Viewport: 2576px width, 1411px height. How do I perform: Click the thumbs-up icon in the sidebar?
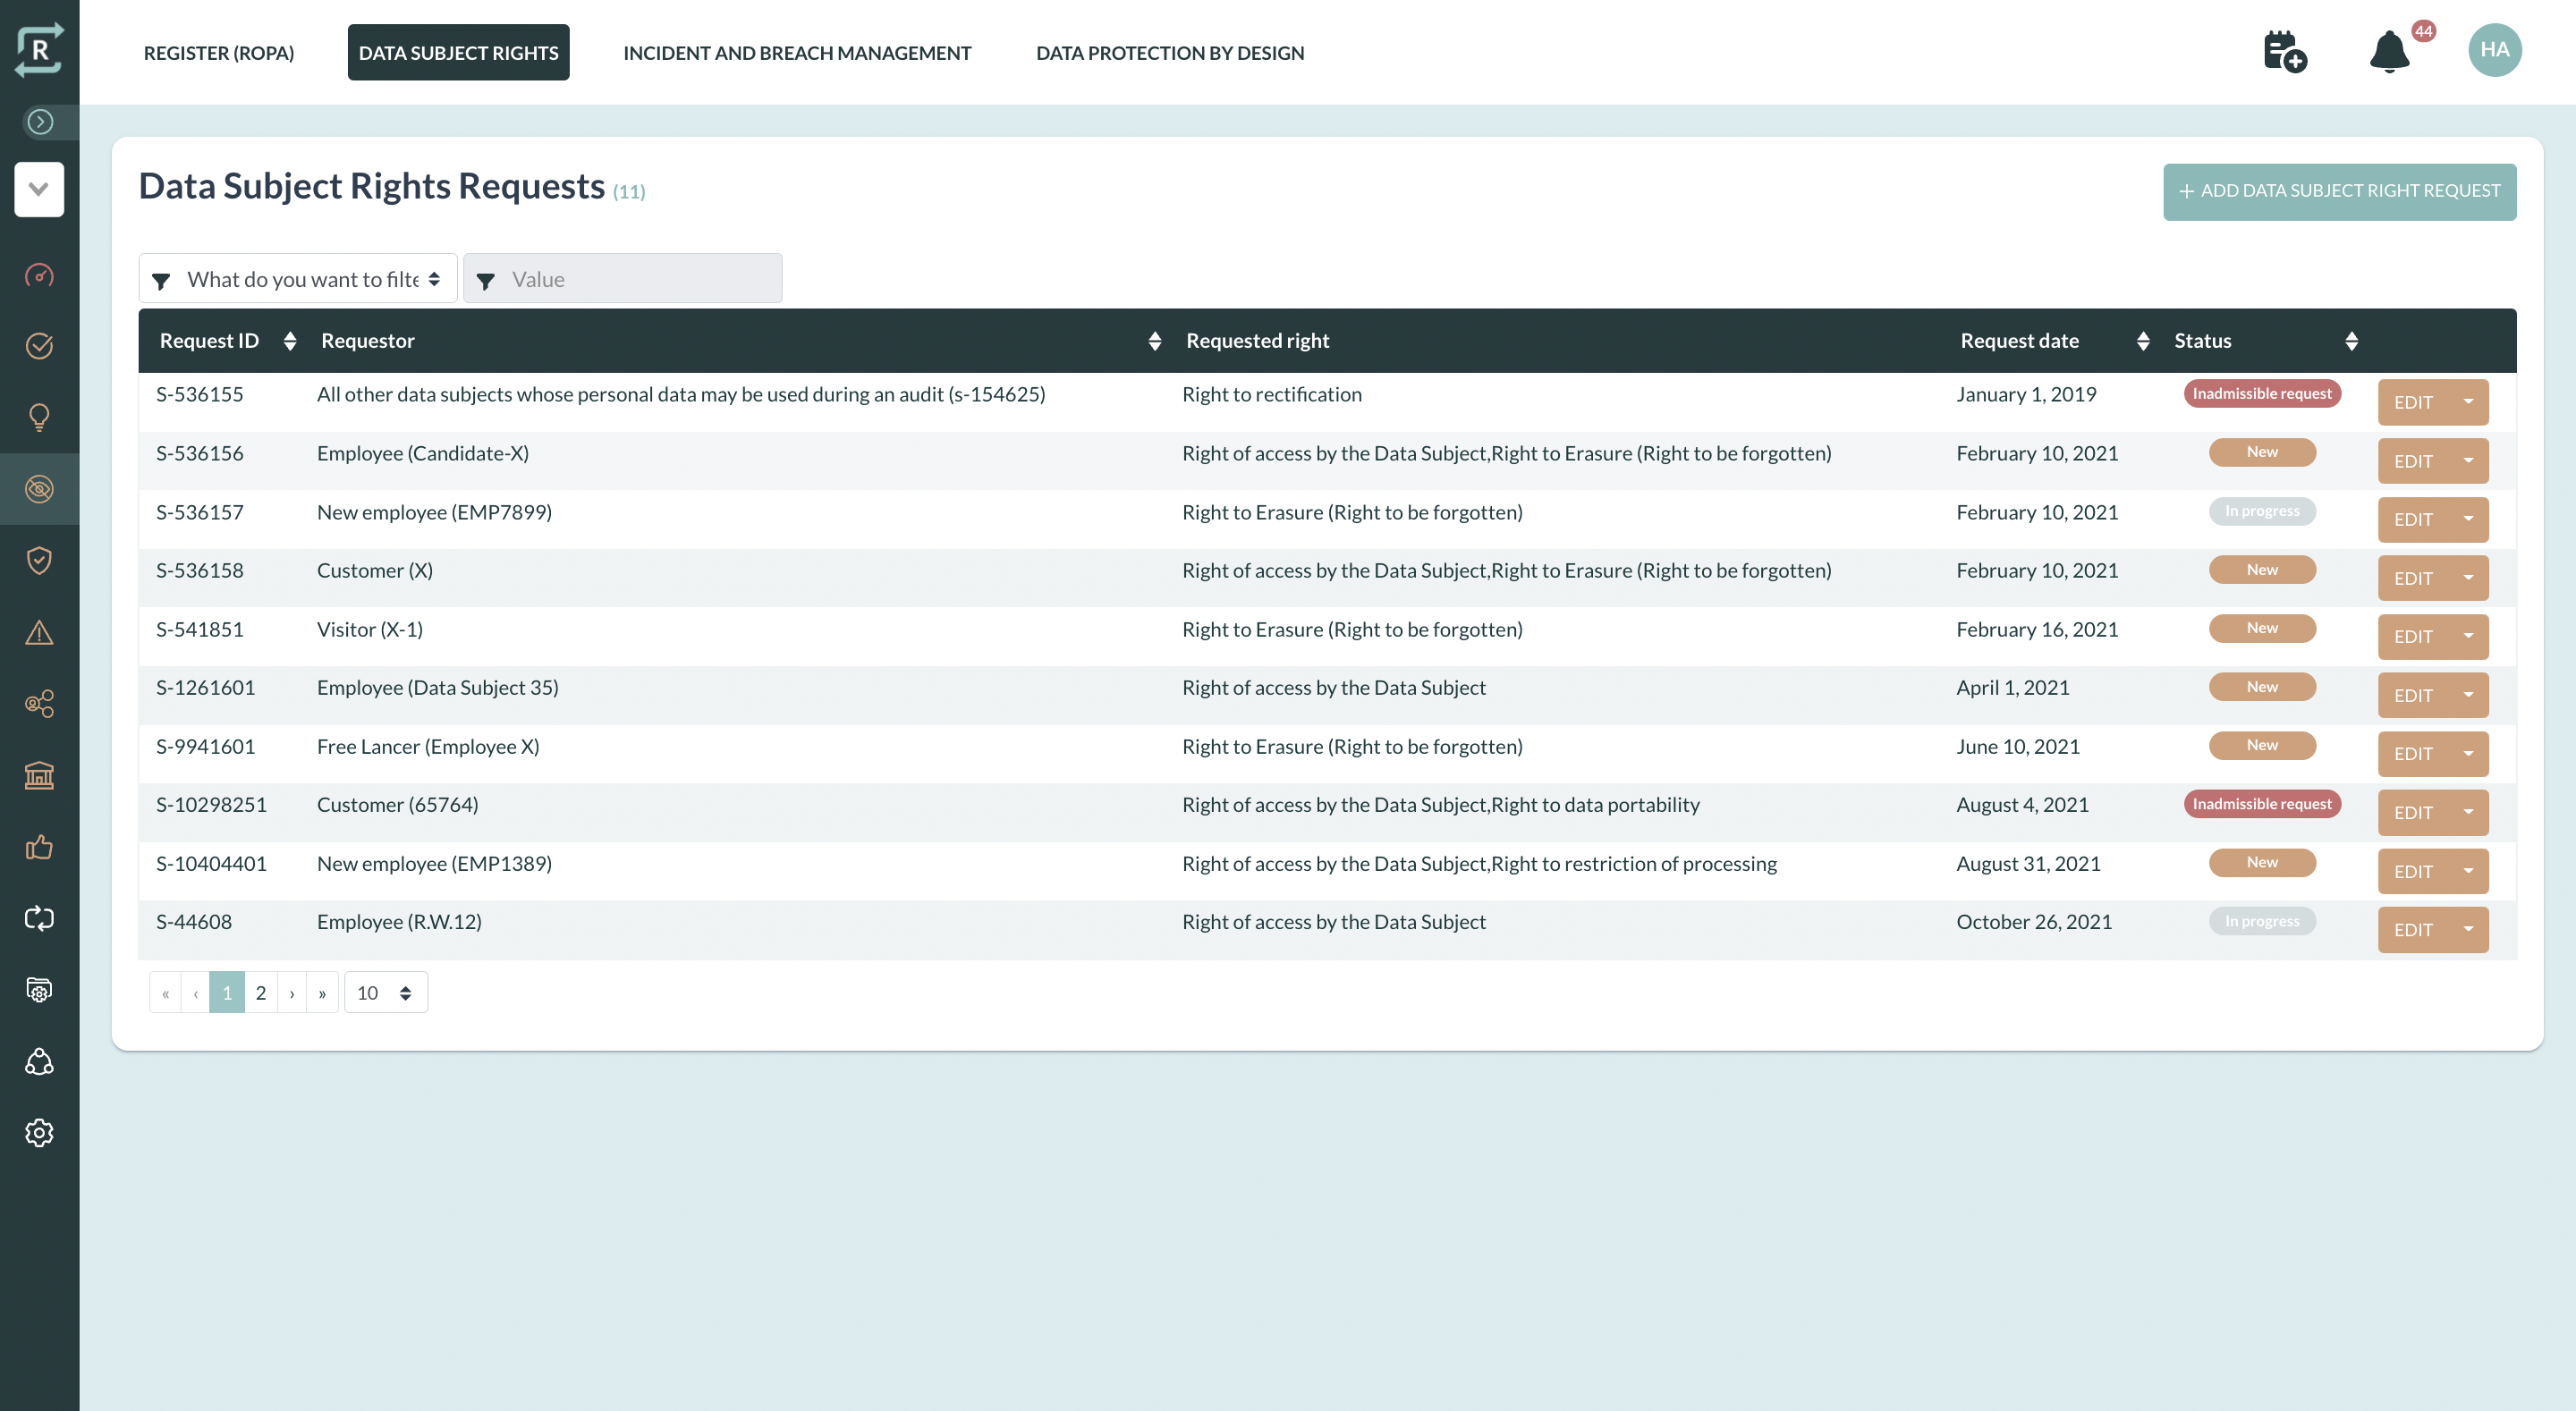pyautogui.click(x=39, y=847)
